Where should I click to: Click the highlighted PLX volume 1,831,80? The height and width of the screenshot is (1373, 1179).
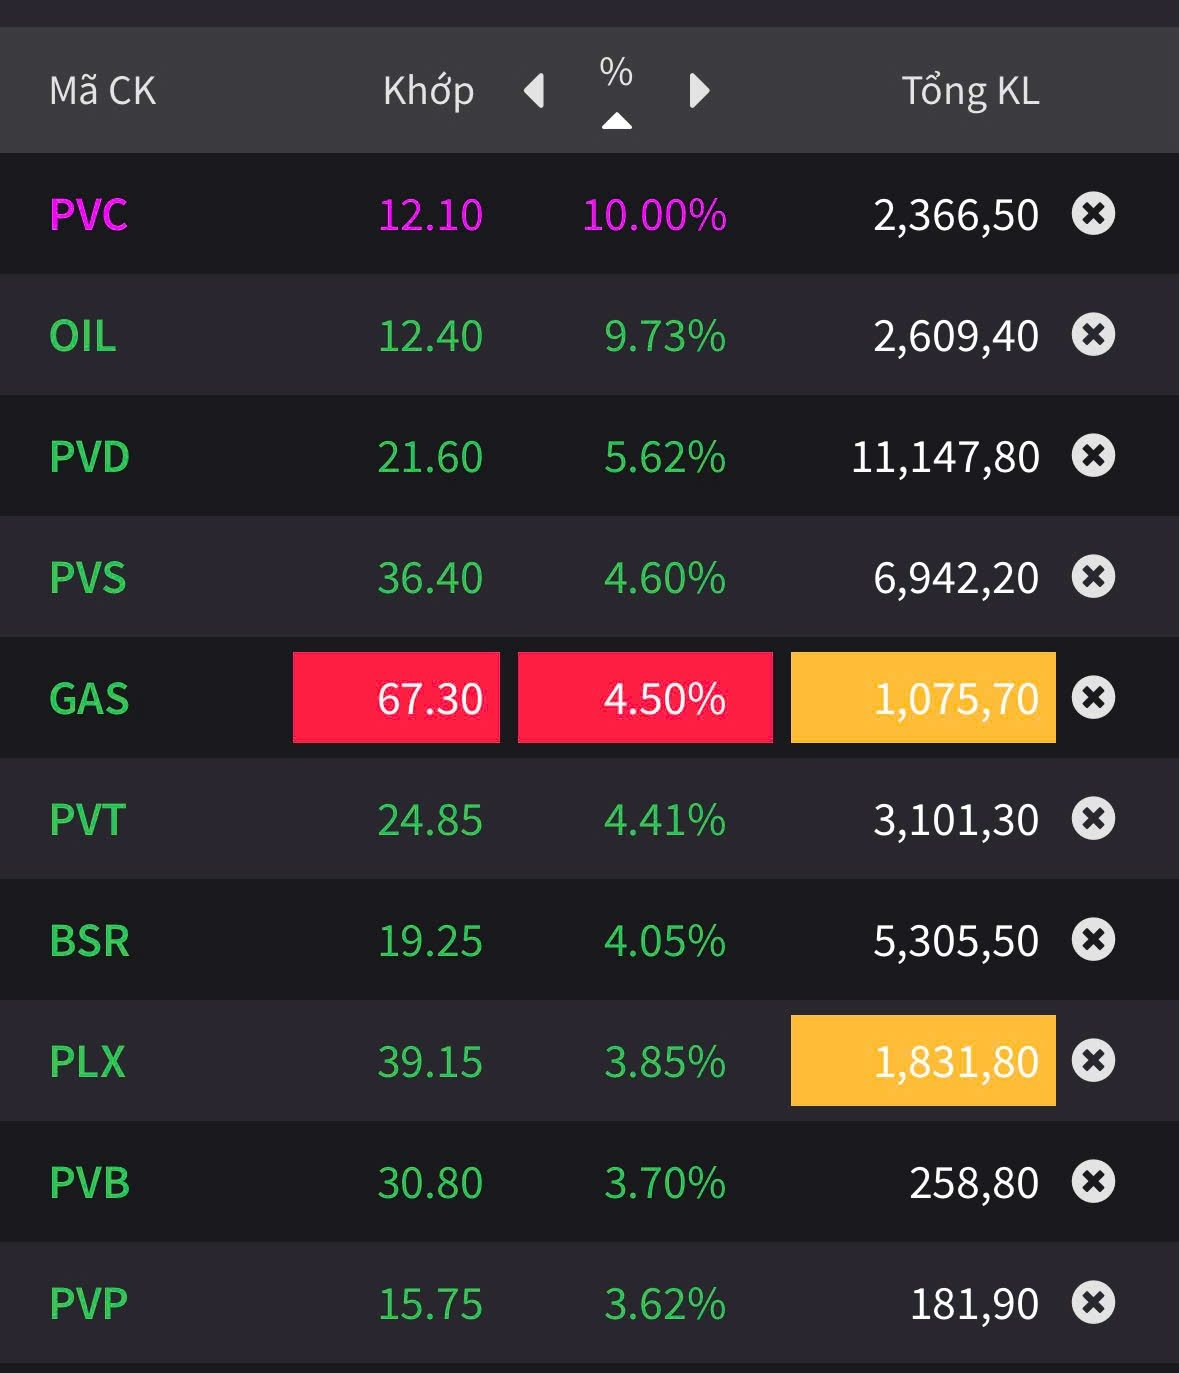point(923,1061)
